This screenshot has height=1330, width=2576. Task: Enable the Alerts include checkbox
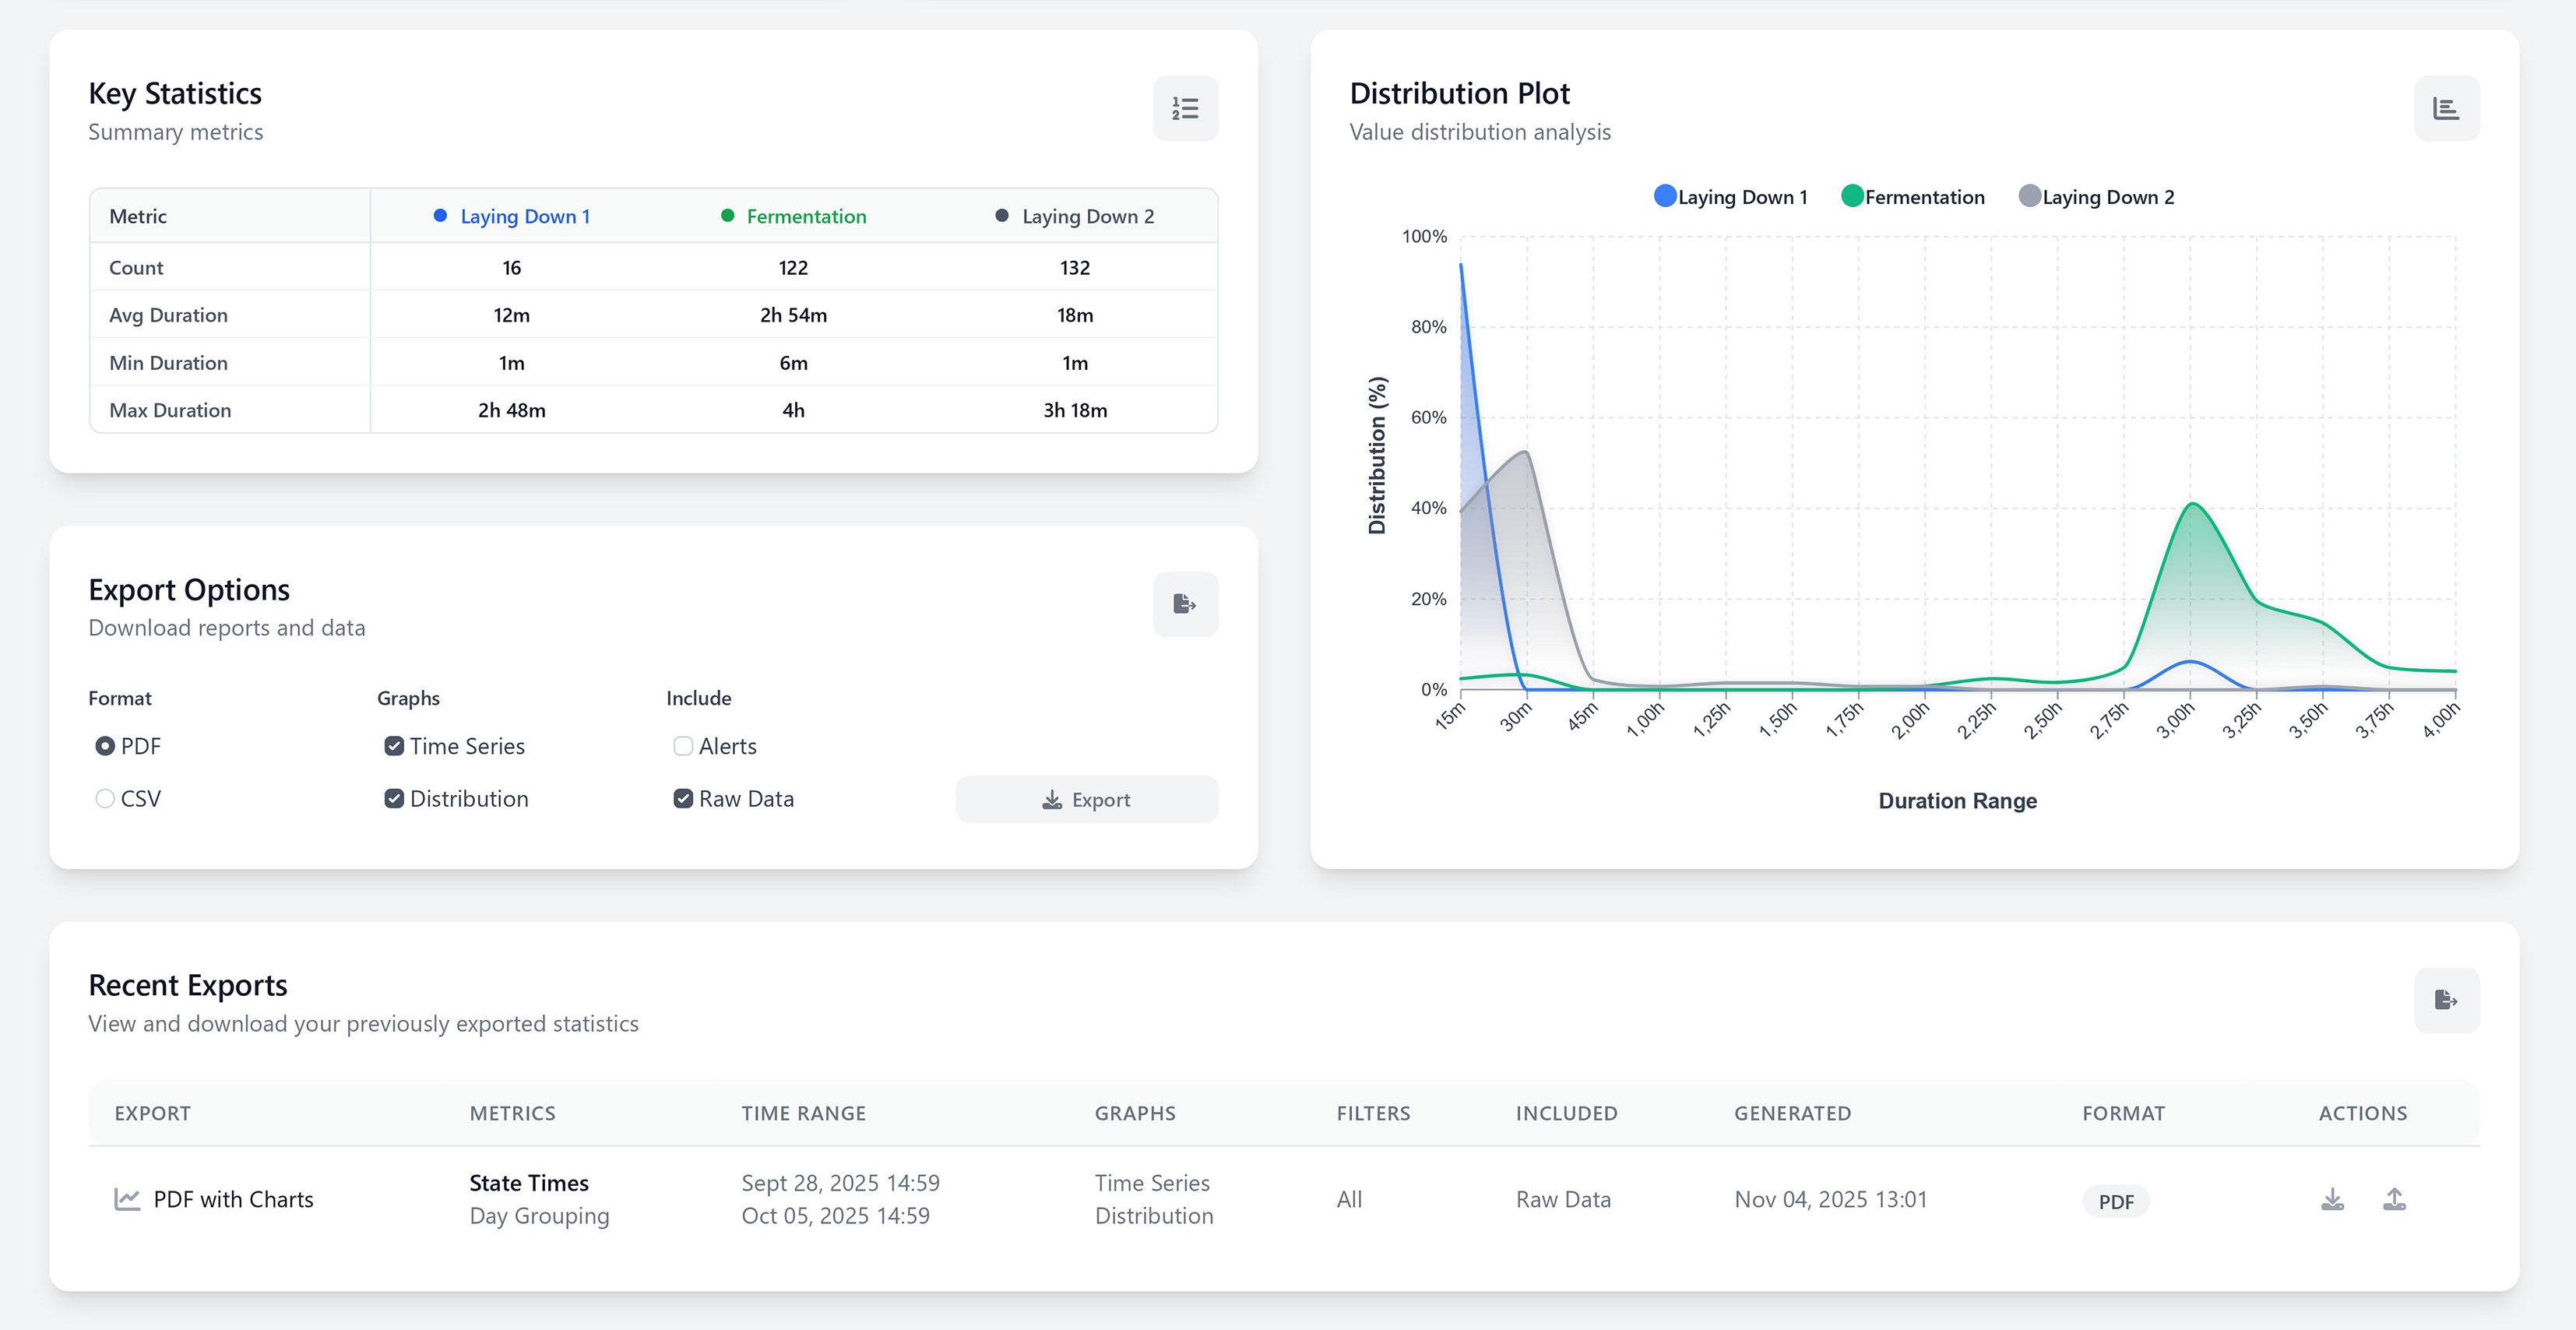[x=683, y=746]
